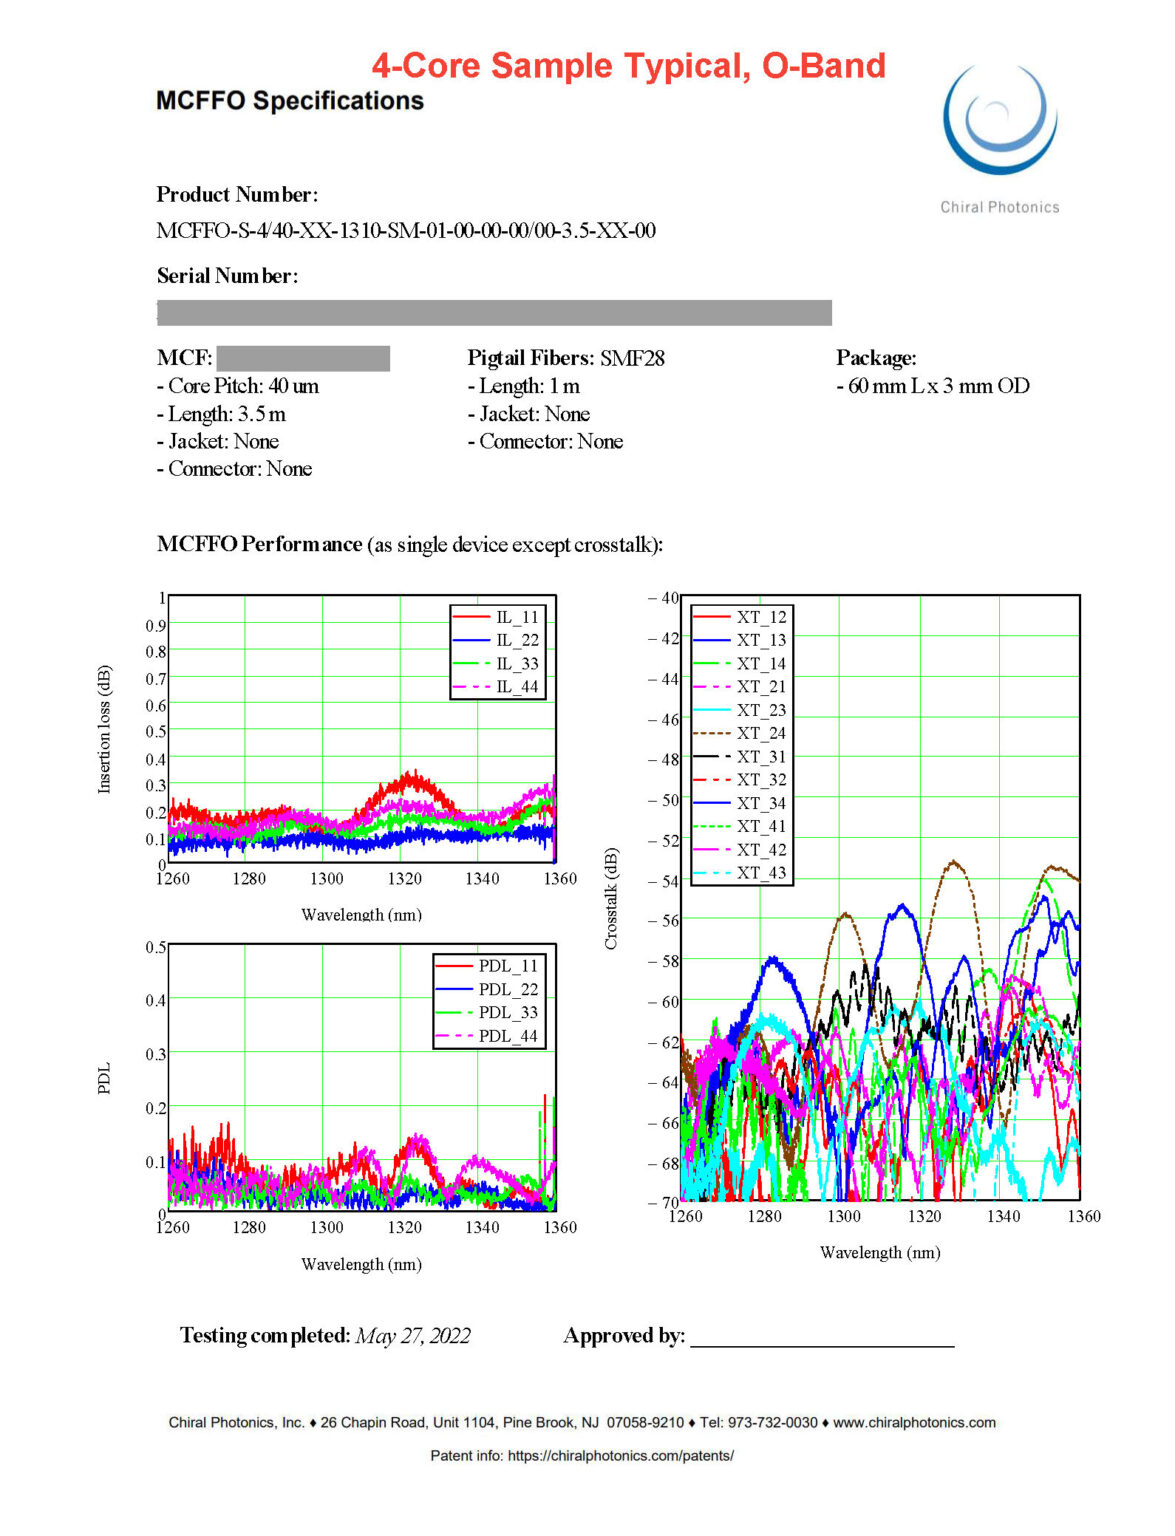Click the XT_31 black dashed legend entry

click(740, 757)
